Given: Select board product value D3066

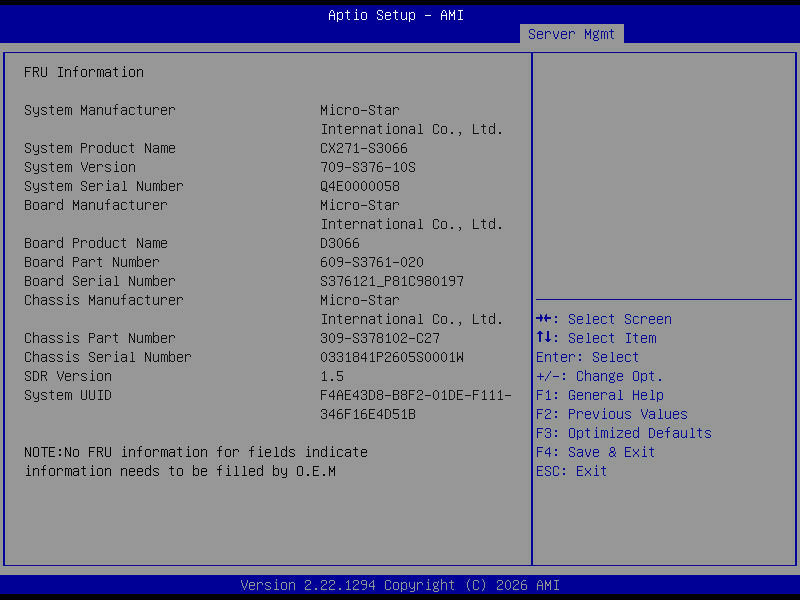Looking at the screenshot, I should 340,243.
